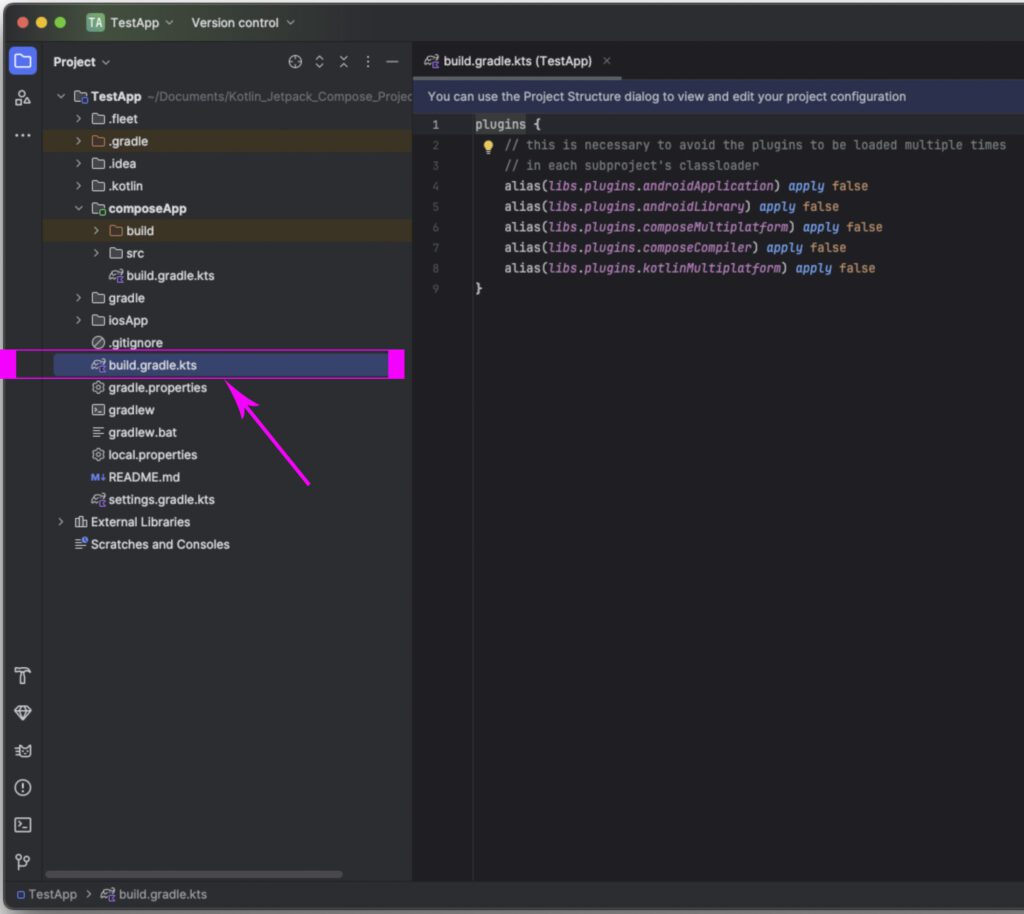This screenshot has height=914, width=1024.
Task: Open the Build tool window (hammer icon)
Action: pyautogui.click(x=23, y=676)
